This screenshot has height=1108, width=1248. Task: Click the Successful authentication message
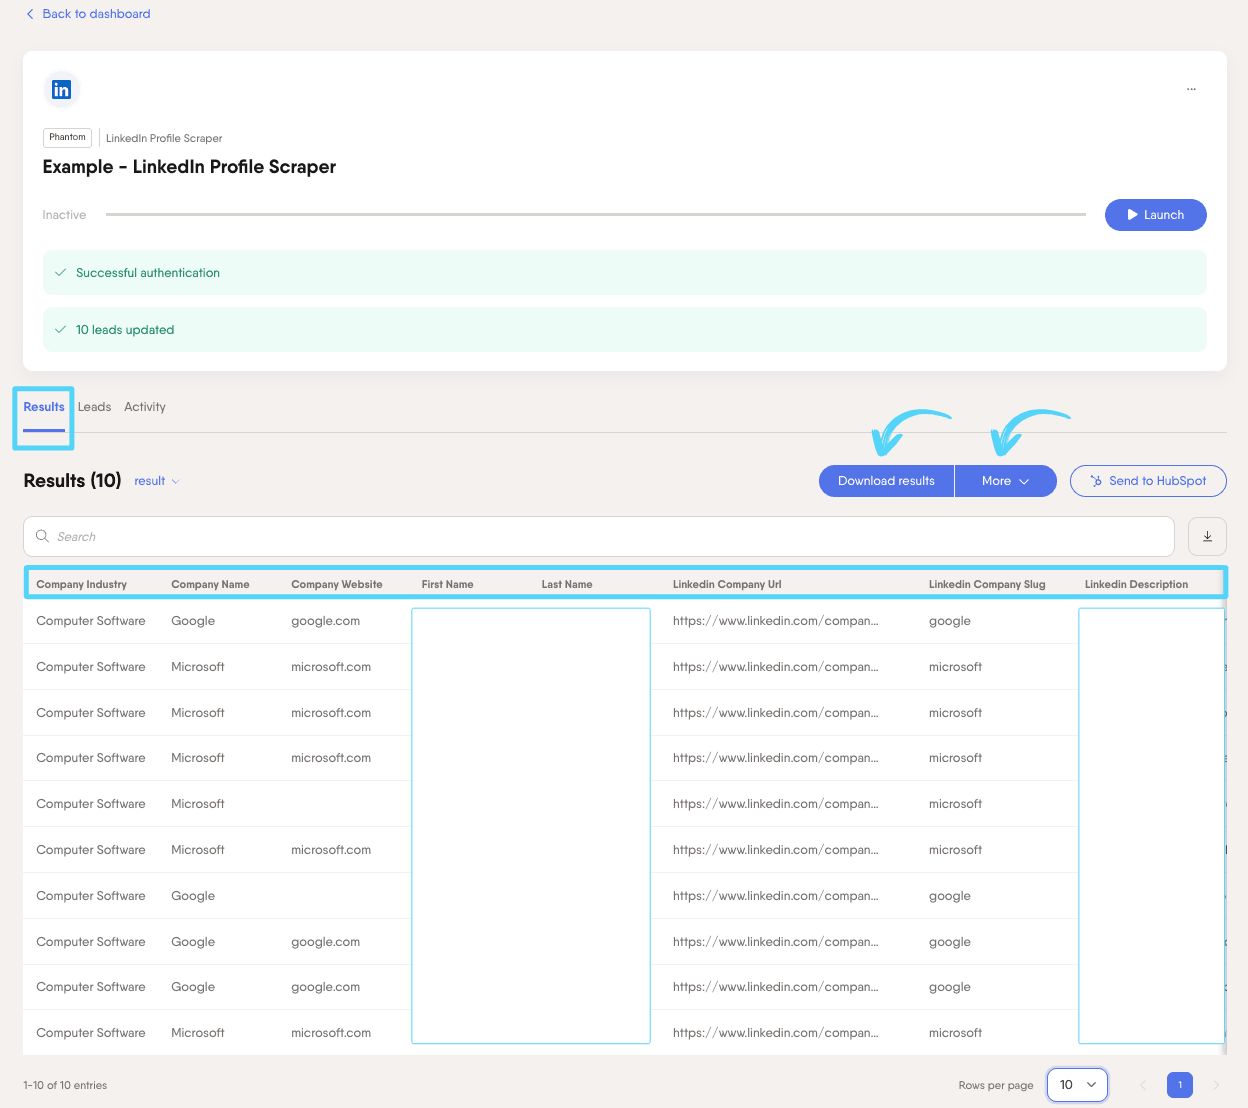pyautogui.click(x=625, y=273)
